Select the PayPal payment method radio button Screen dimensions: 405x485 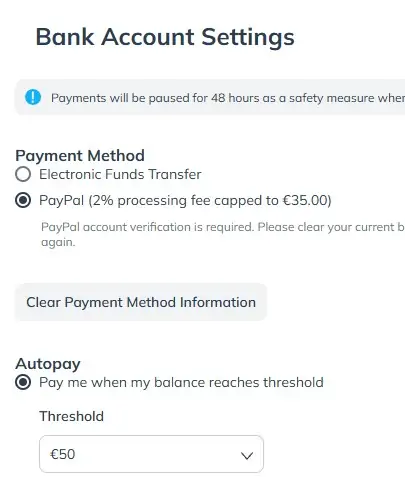(23, 201)
